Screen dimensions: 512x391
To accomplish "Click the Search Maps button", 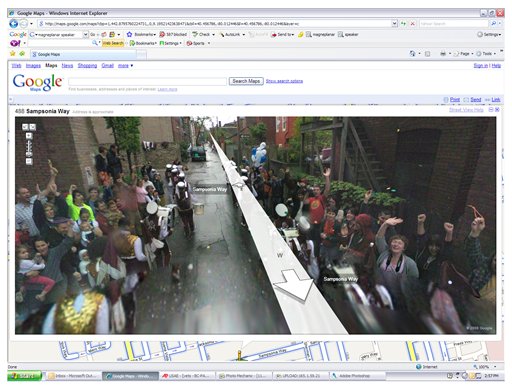I will [x=246, y=81].
